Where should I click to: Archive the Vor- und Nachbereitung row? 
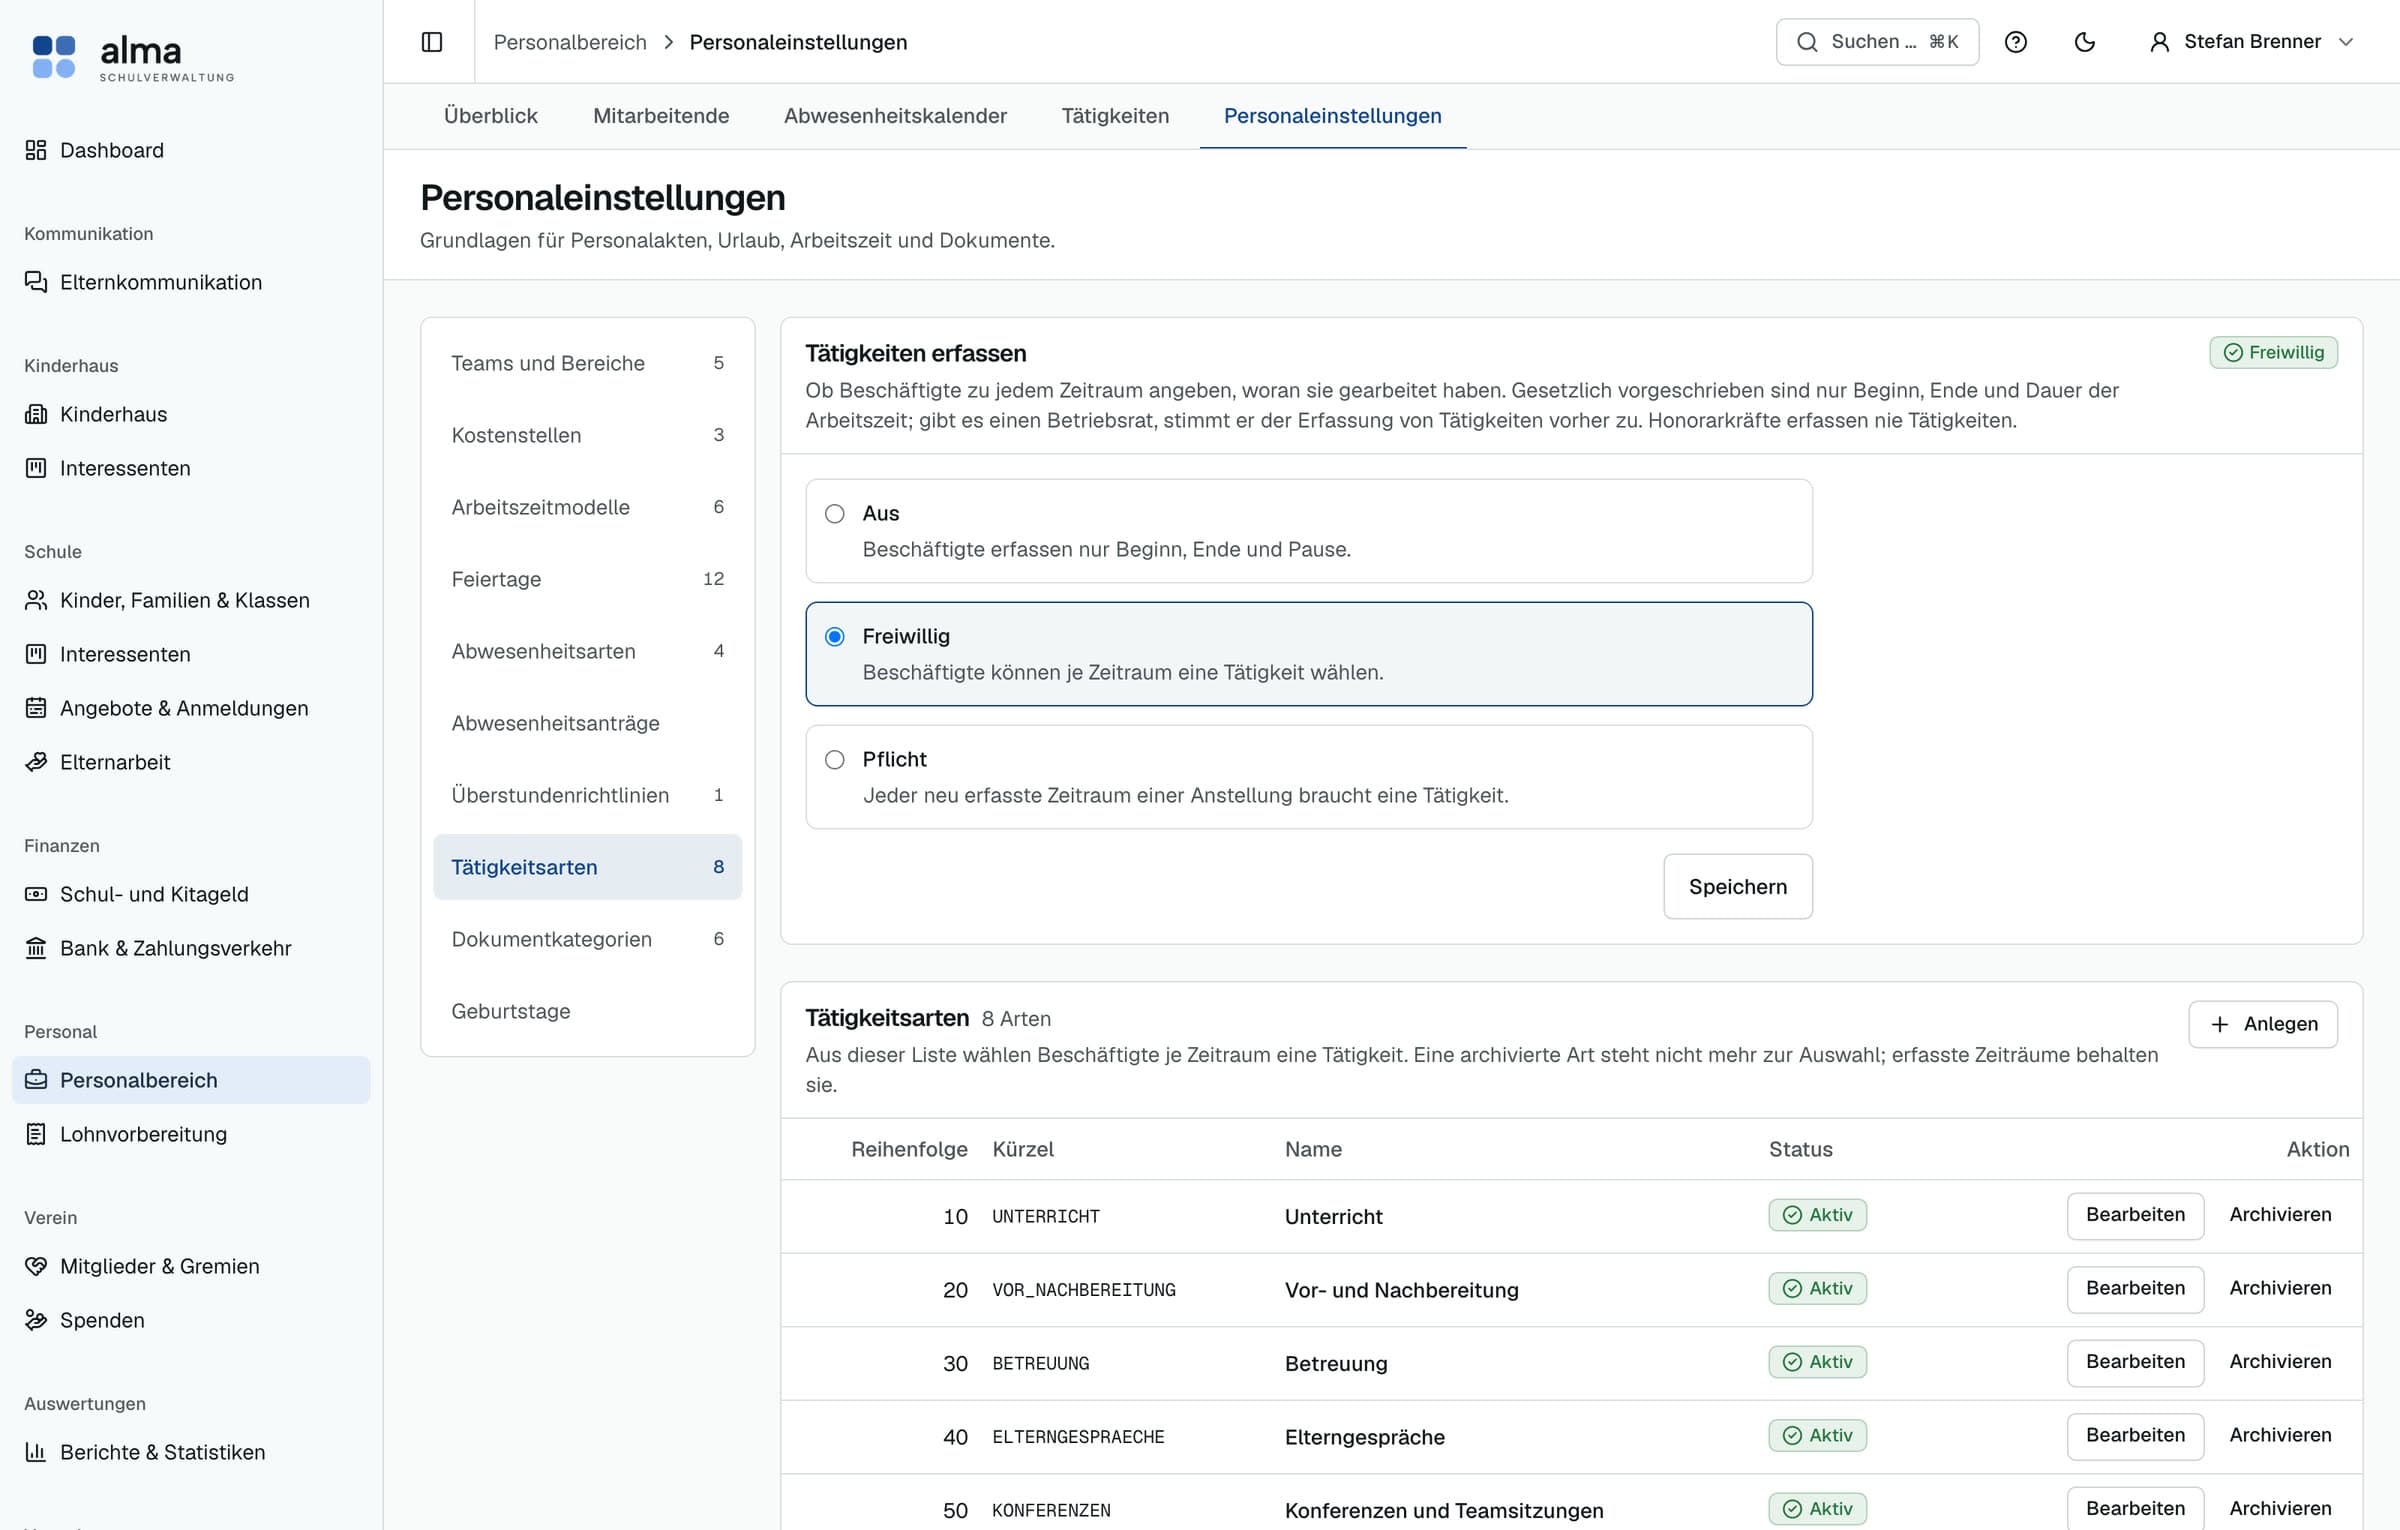(2280, 1288)
